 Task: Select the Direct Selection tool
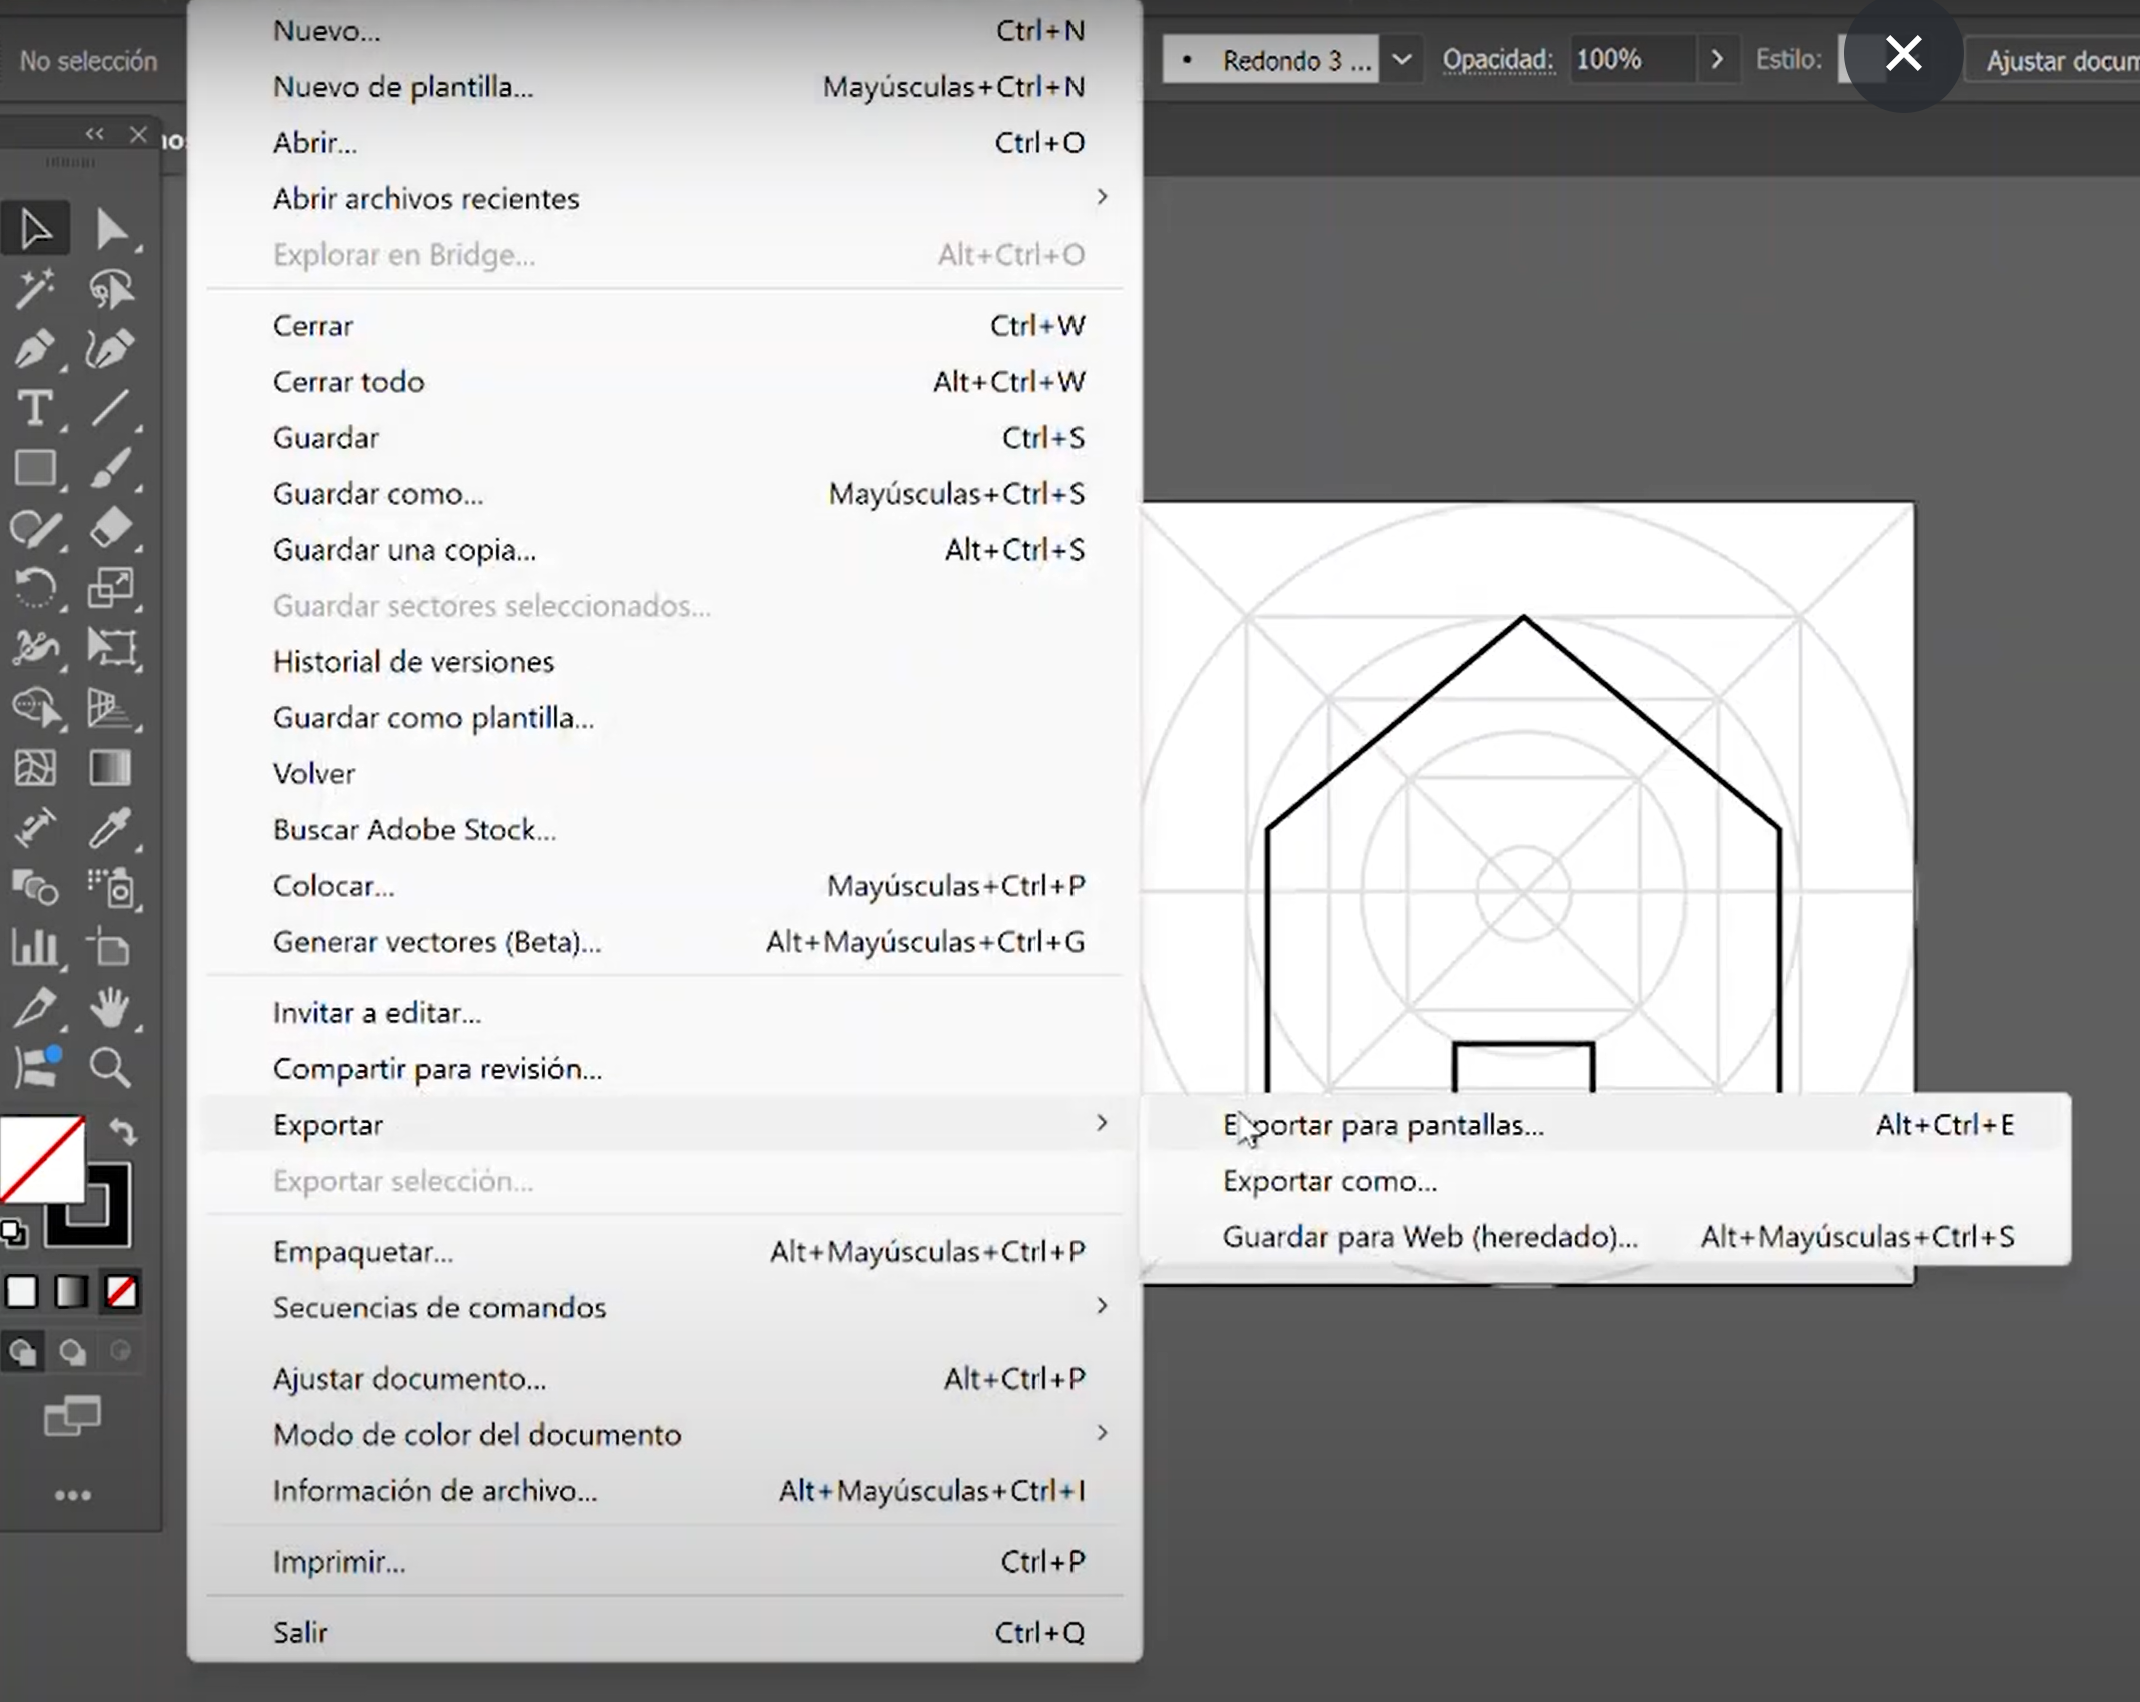(x=111, y=229)
